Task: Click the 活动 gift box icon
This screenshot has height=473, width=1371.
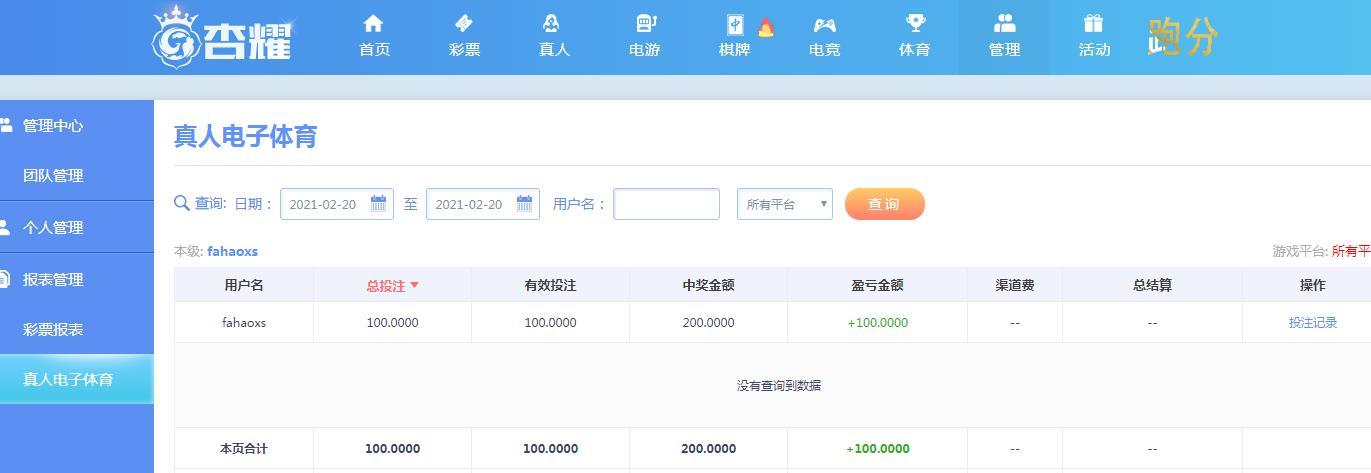Action: 1093,23
